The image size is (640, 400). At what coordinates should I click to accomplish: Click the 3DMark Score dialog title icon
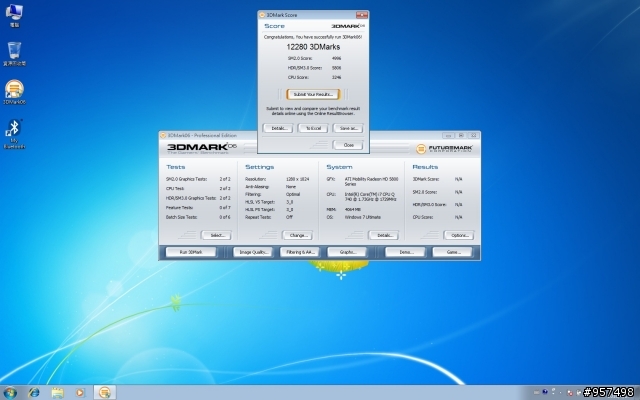[x=262, y=15]
